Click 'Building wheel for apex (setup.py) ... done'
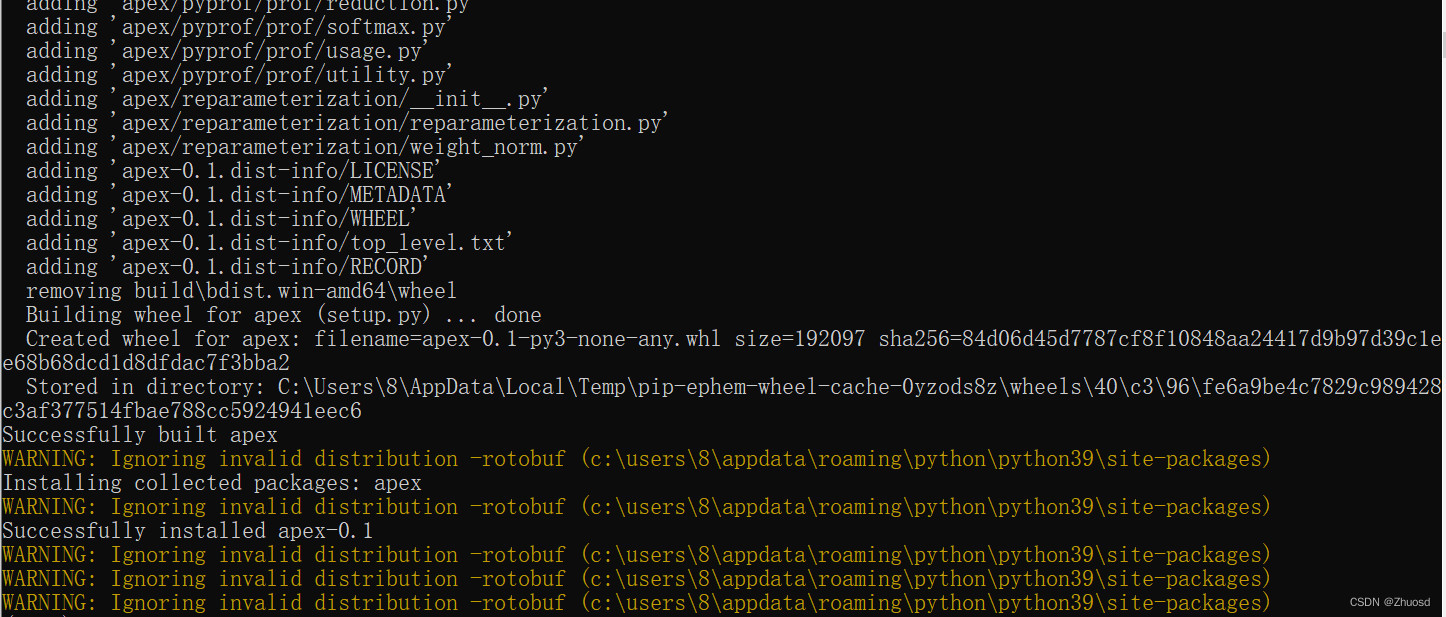The height and width of the screenshot is (617, 1446). pos(283,315)
